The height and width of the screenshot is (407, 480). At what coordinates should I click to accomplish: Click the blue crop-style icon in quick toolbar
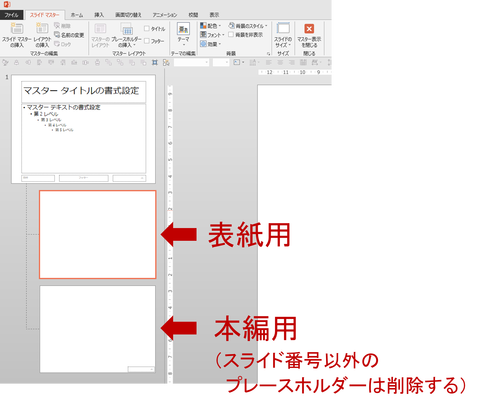pos(155,62)
